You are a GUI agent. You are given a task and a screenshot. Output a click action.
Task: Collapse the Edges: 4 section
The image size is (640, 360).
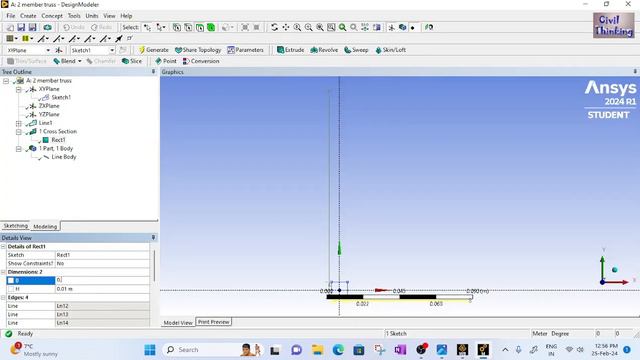click(3, 298)
